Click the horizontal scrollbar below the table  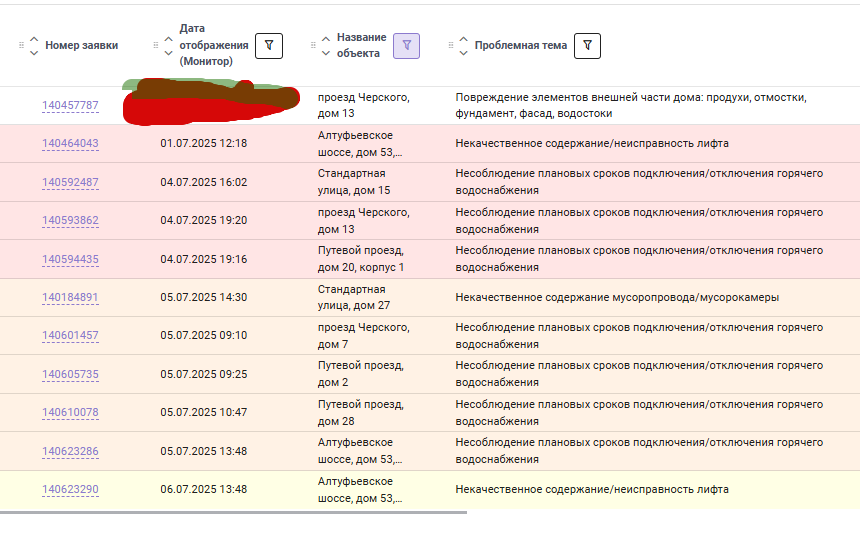[233, 513]
